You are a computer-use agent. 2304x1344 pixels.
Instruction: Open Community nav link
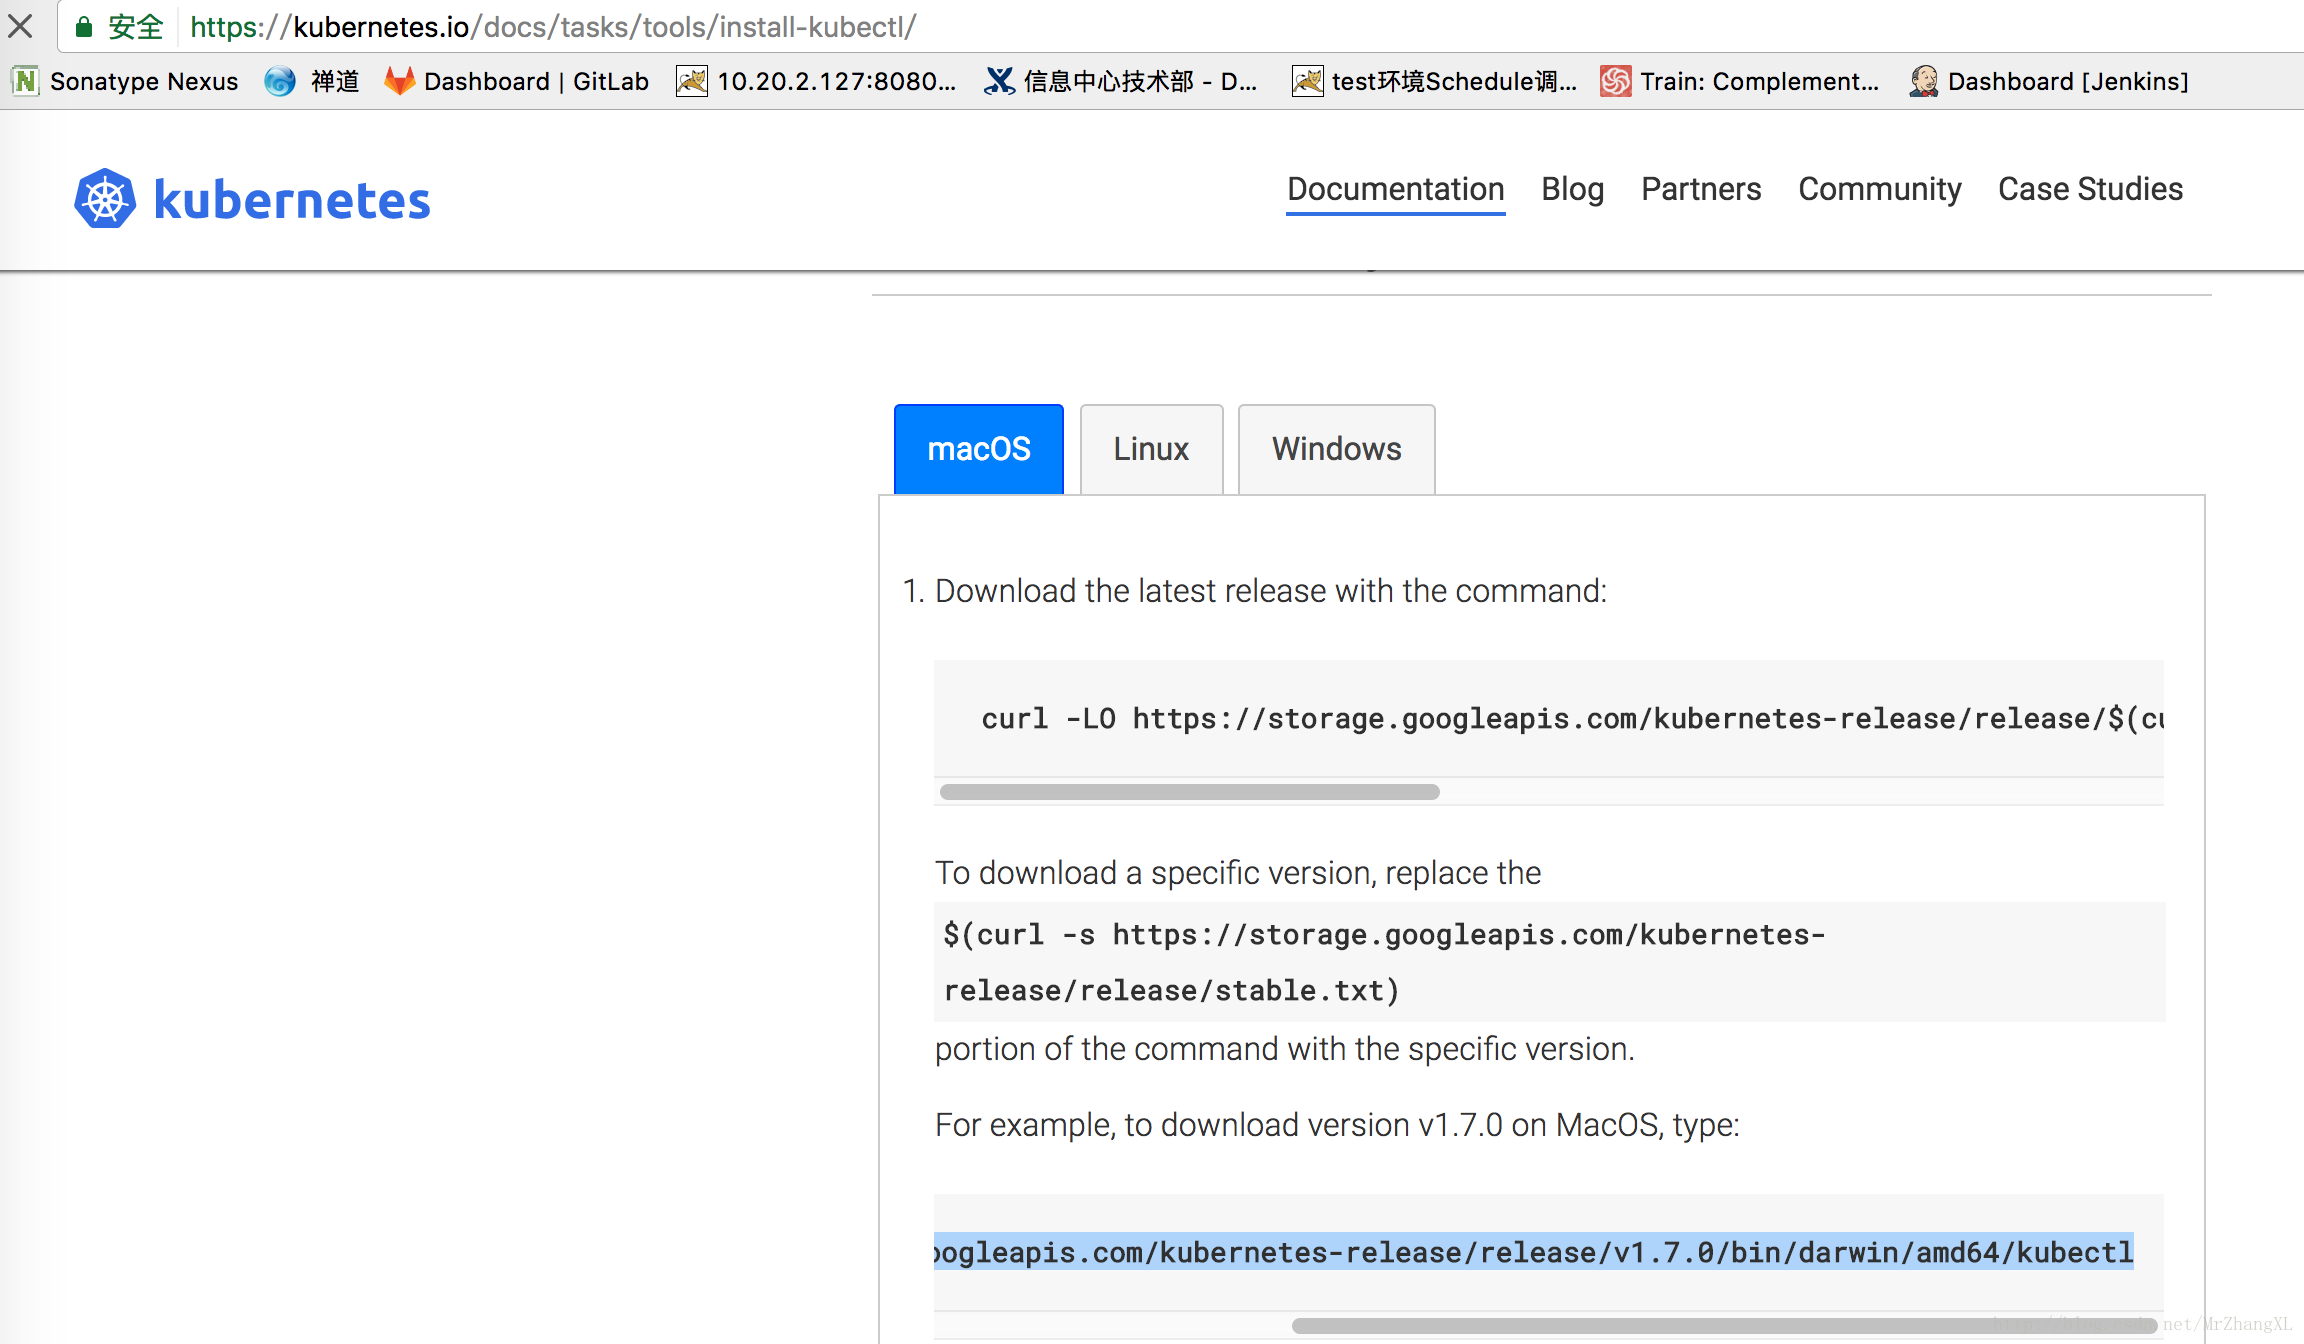[x=1879, y=189]
